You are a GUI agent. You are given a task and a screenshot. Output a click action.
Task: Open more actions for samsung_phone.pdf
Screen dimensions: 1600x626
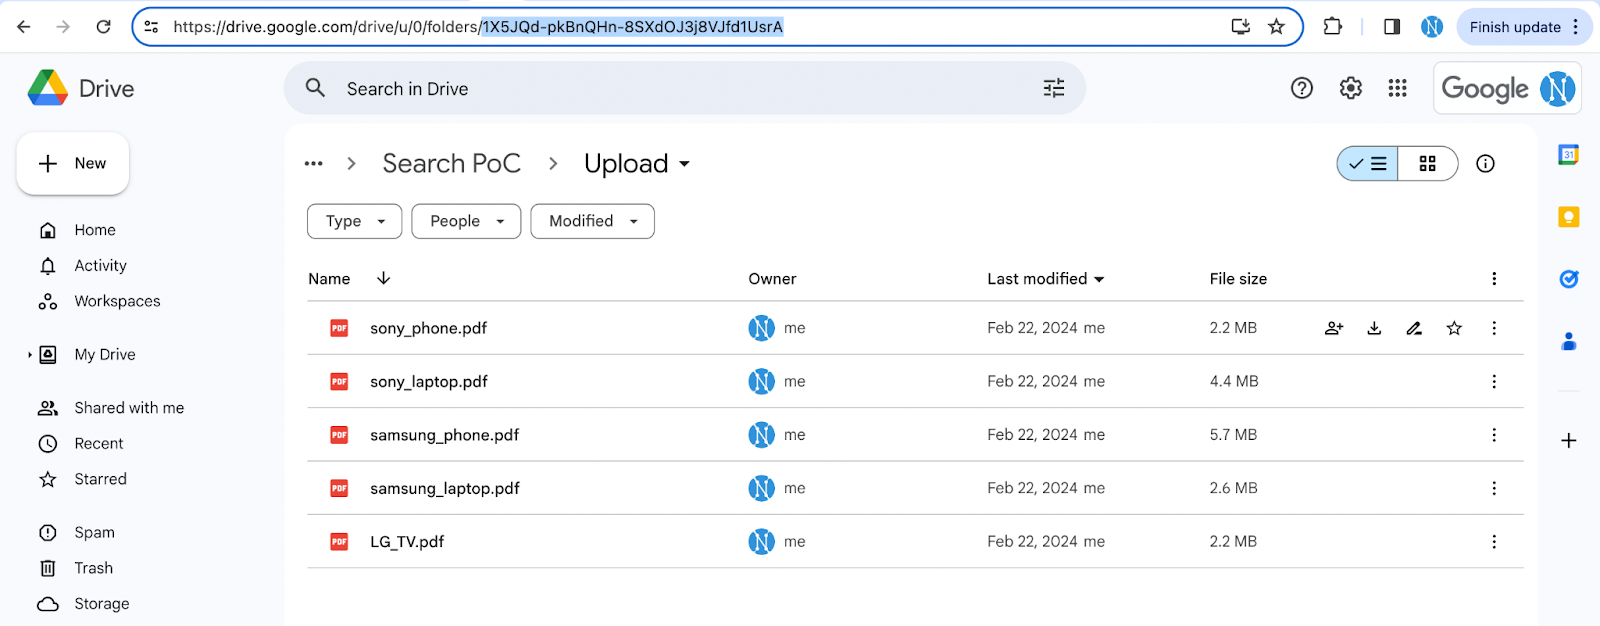1494,435
